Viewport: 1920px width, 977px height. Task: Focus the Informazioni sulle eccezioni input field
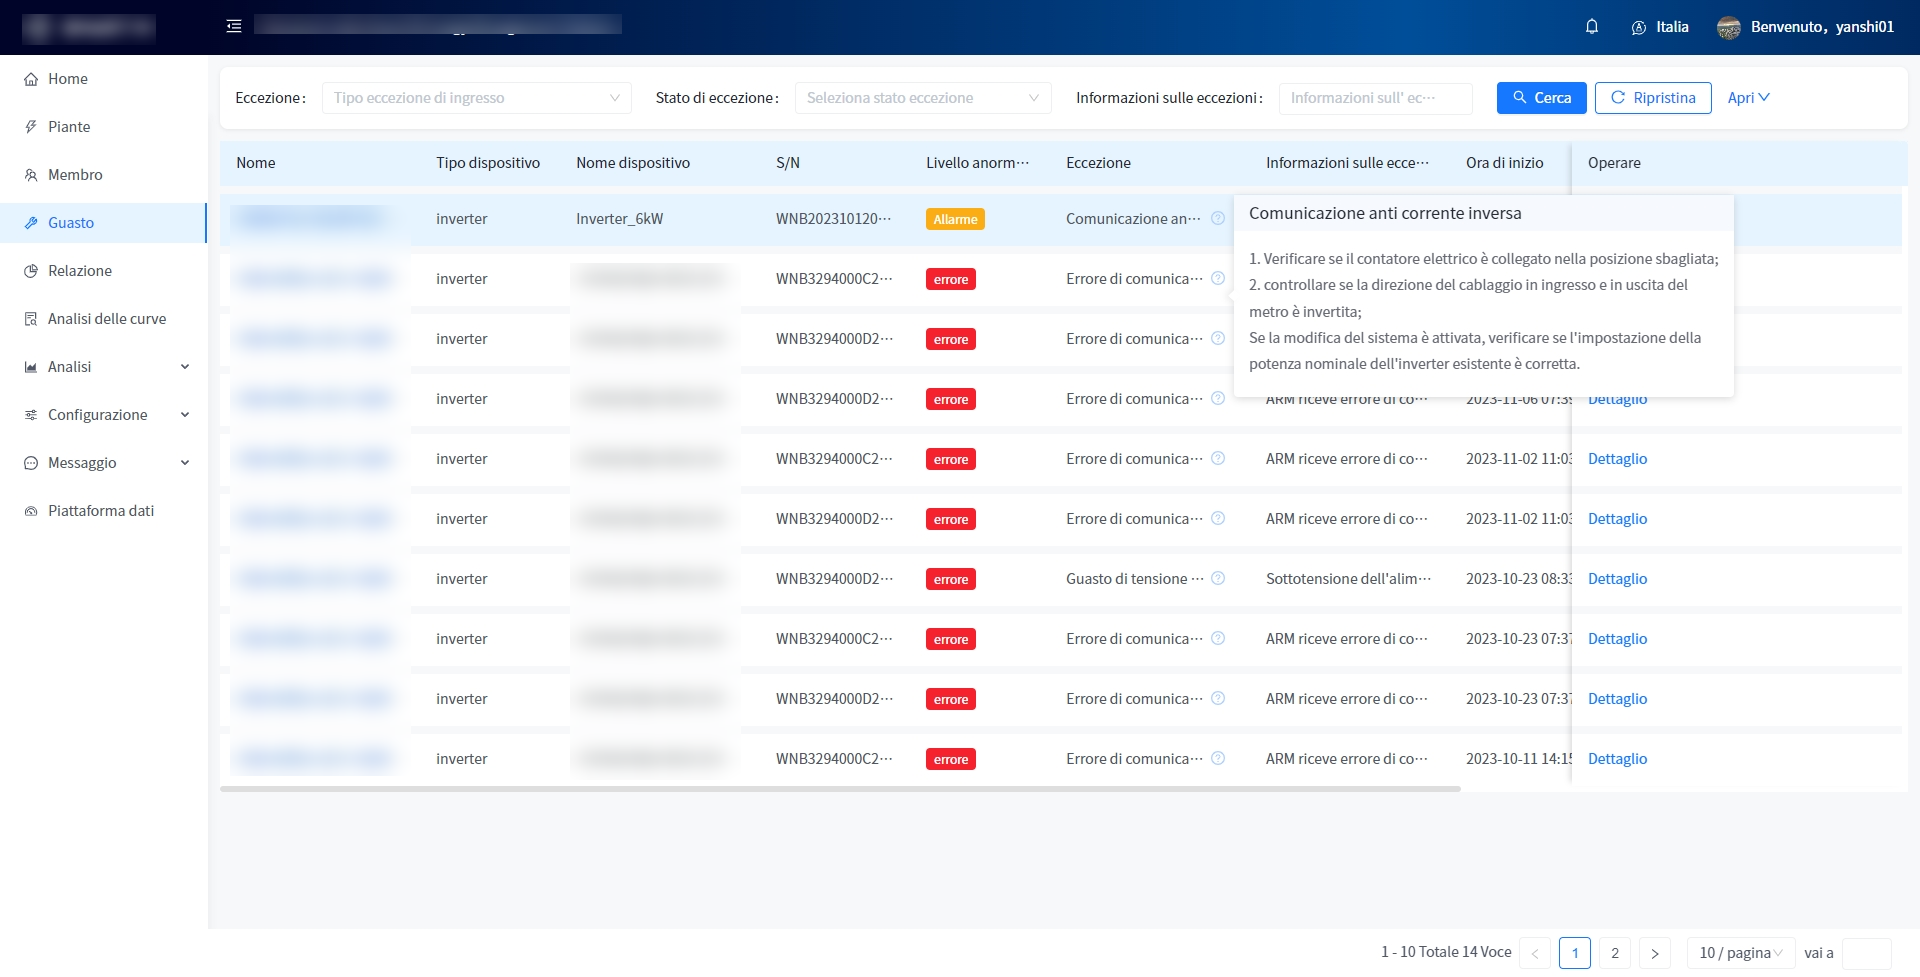pyautogui.click(x=1374, y=98)
